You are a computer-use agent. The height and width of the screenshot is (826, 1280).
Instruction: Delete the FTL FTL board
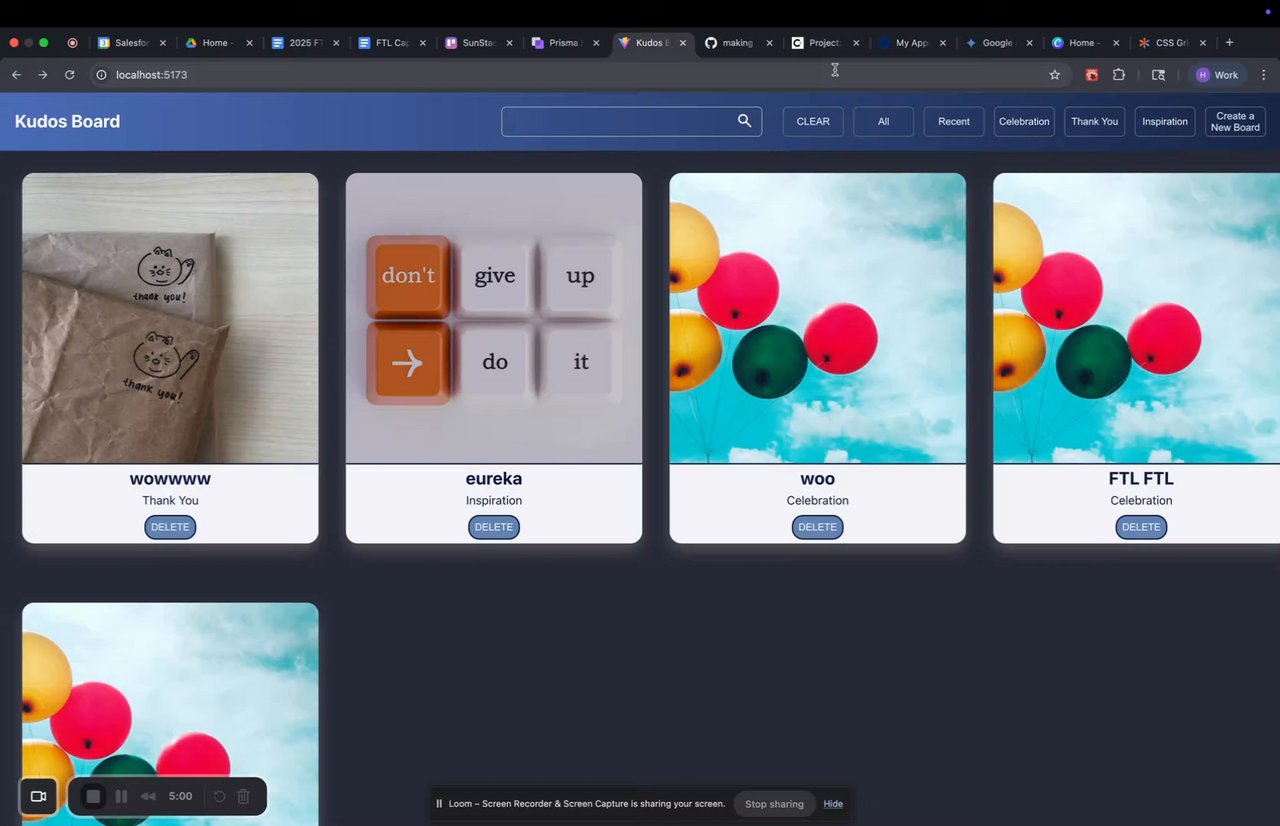(1141, 527)
